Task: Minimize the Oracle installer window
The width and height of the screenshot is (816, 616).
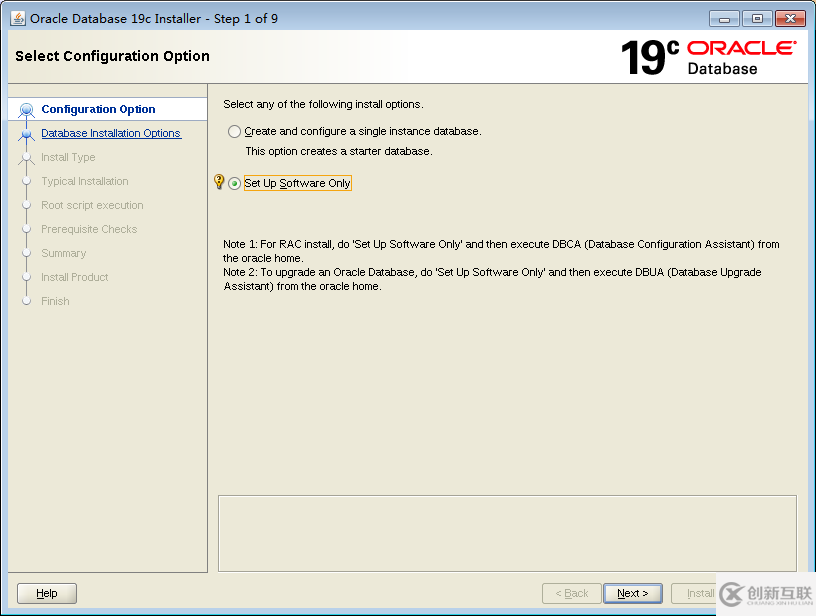Action: pos(724,19)
